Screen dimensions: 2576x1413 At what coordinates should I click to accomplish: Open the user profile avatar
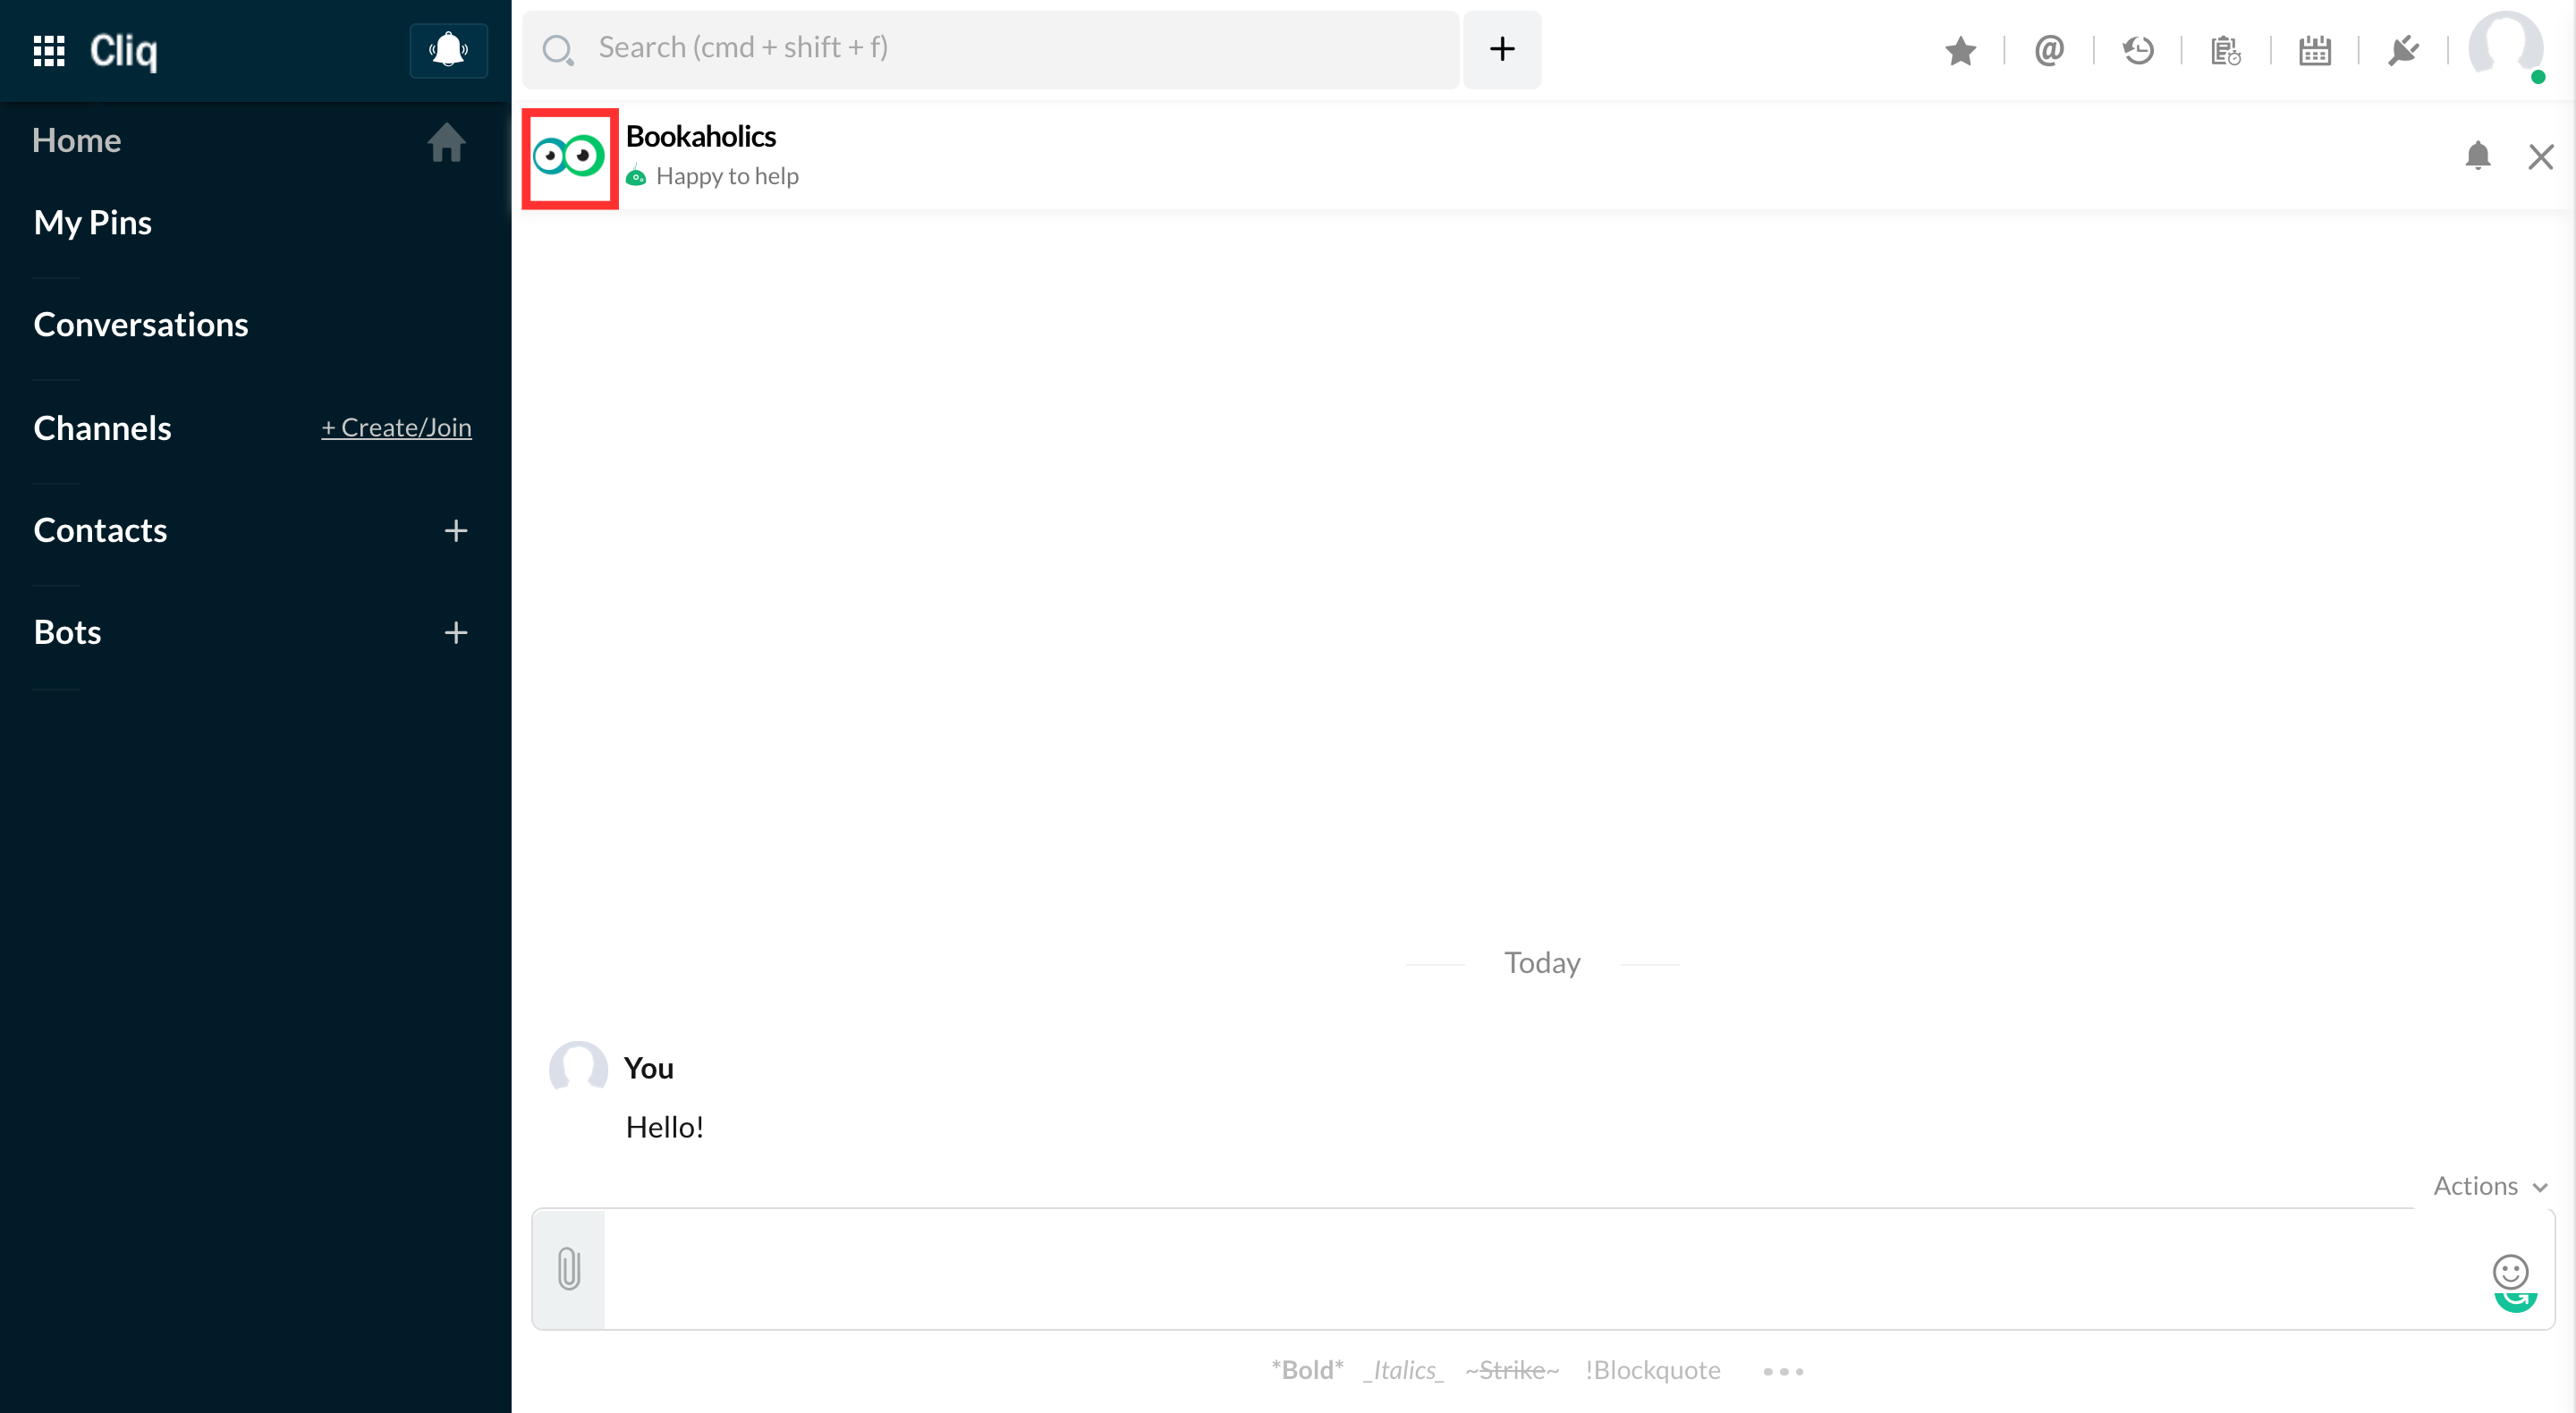coord(2506,46)
